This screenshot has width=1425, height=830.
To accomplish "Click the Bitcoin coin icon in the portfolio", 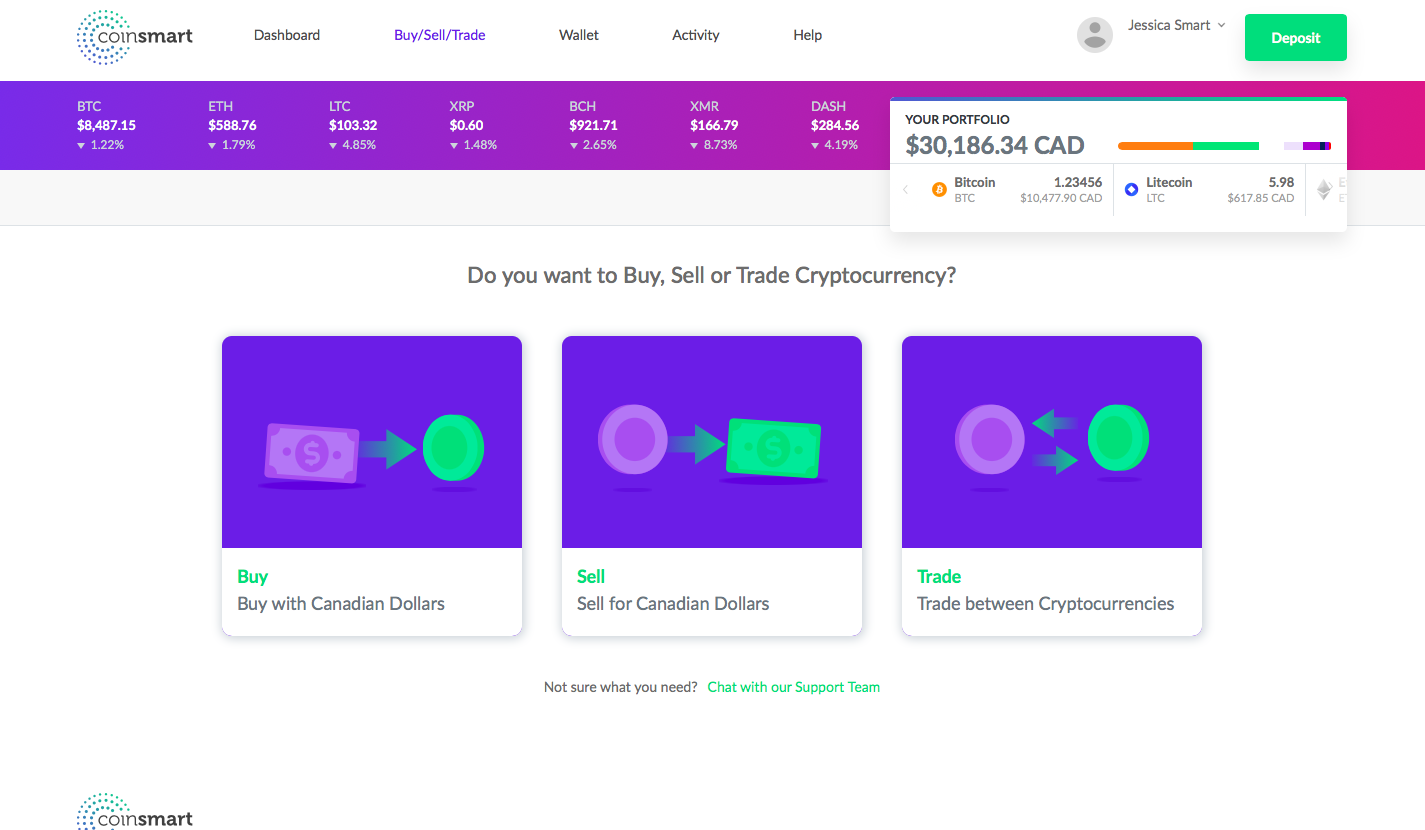I will 939,189.
